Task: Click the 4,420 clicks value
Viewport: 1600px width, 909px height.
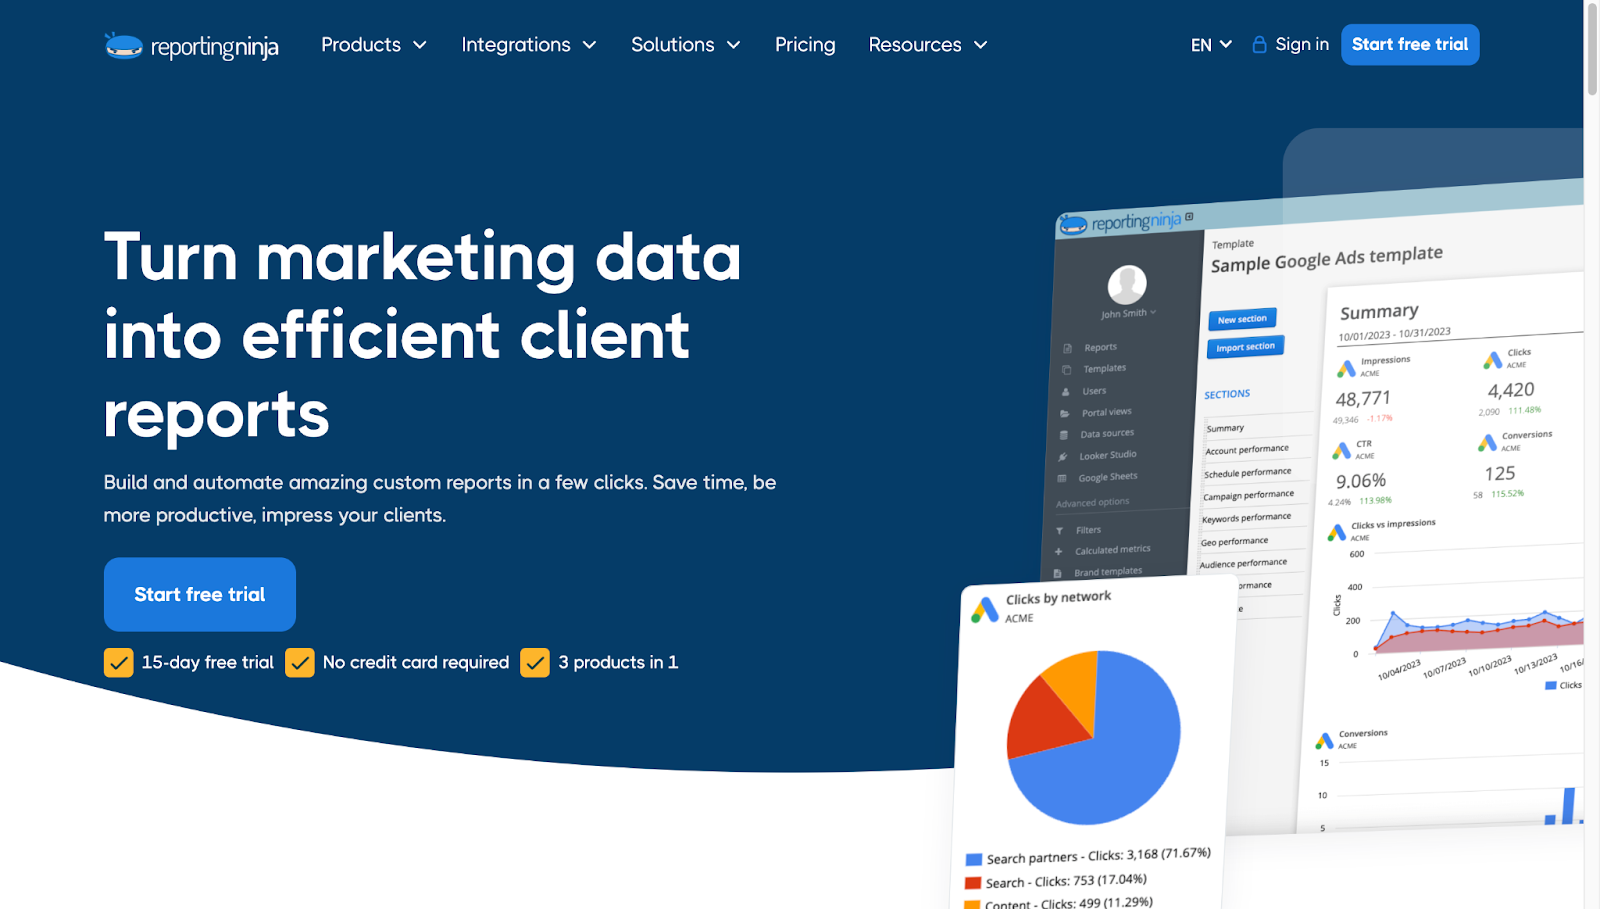Action: point(1510,390)
